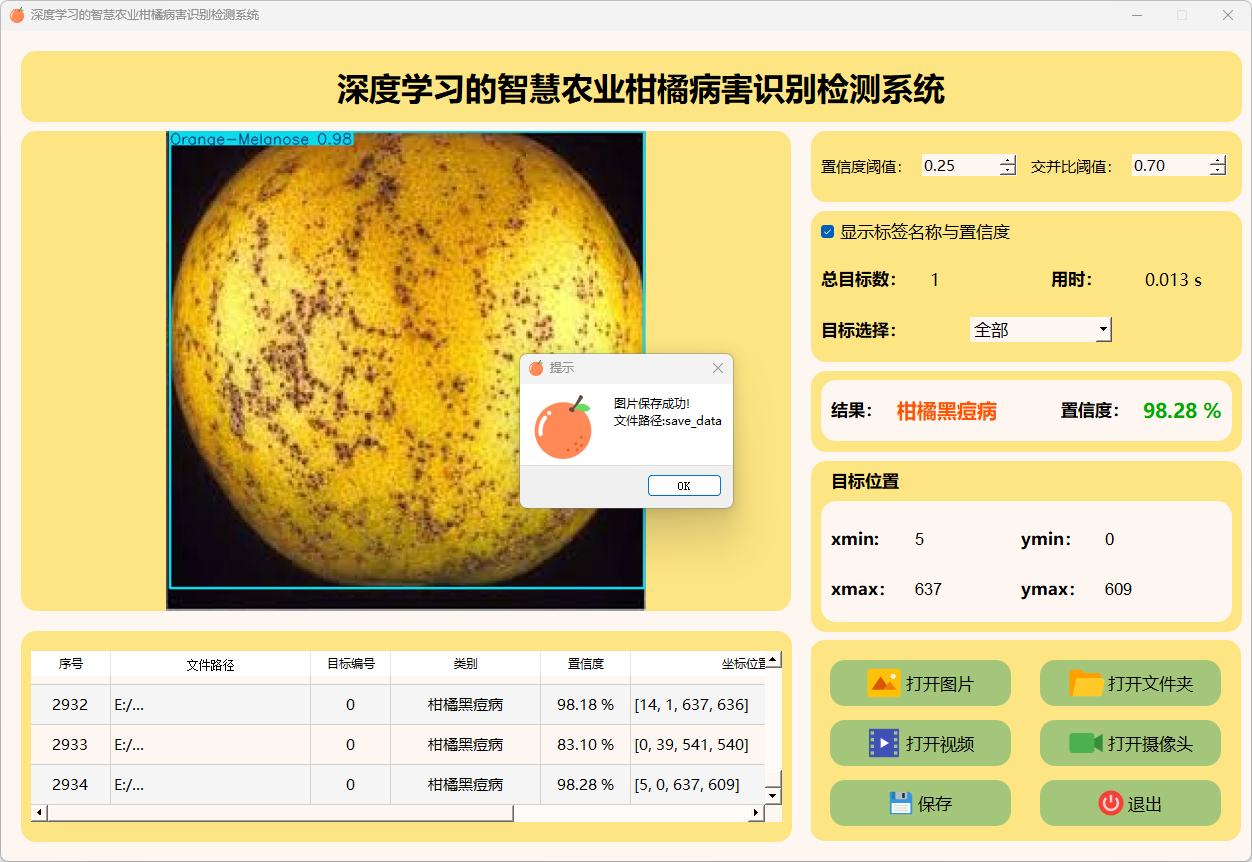Image resolution: width=1252 pixels, height=862 pixels.
Task: Click the horizontal scrollbar under the table
Action: pyautogui.click(x=280, y=813)
